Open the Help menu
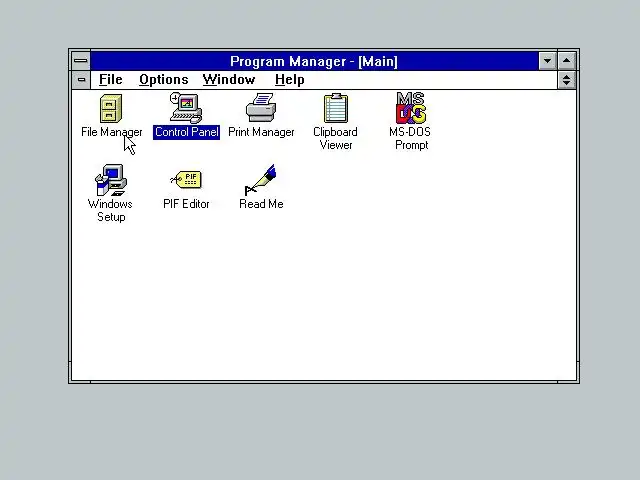Screen dimensions: 640x480 tap(289, 80)
